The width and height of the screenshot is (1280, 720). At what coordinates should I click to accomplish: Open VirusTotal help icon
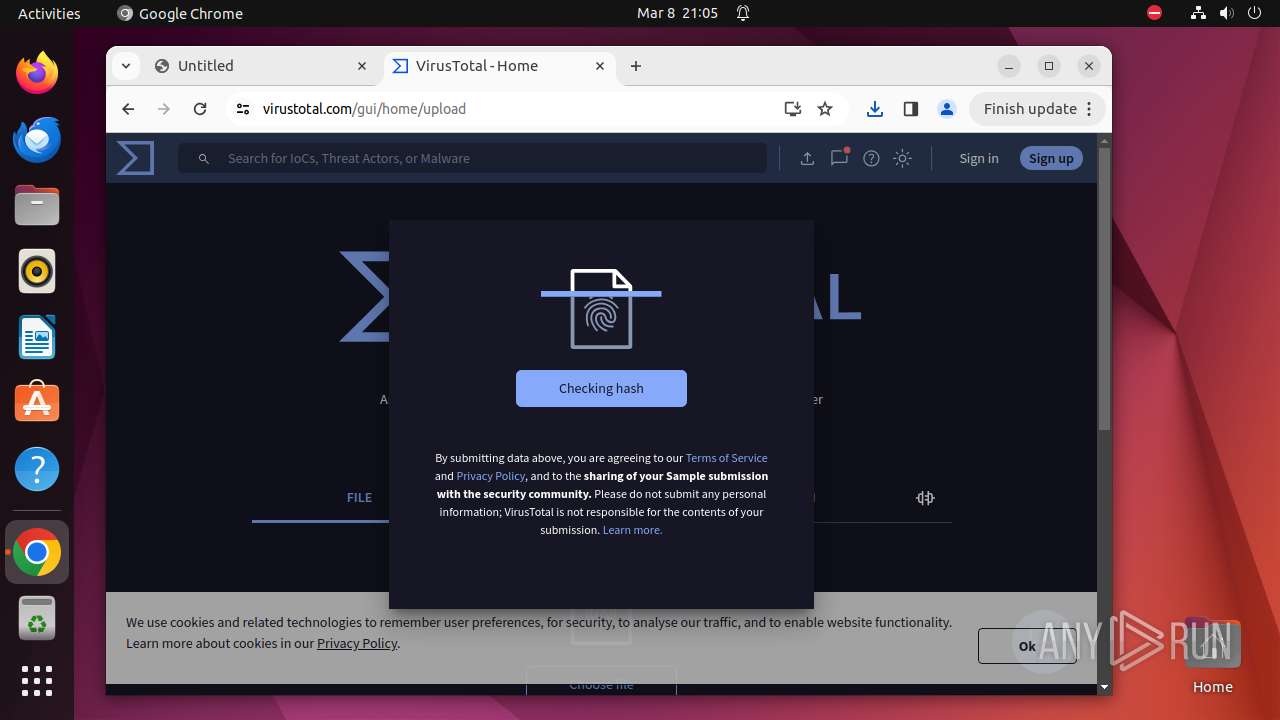[871, 158]
